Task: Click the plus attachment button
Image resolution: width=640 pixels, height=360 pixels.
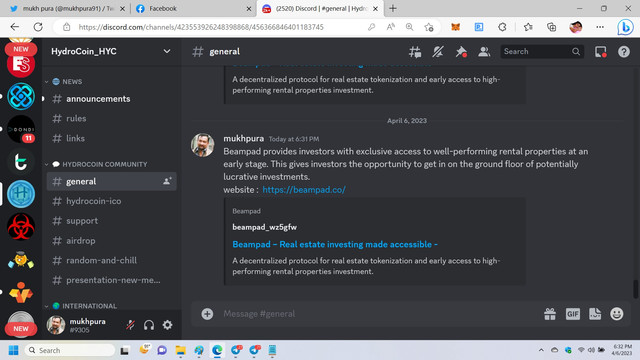Action: click(207, 313)
